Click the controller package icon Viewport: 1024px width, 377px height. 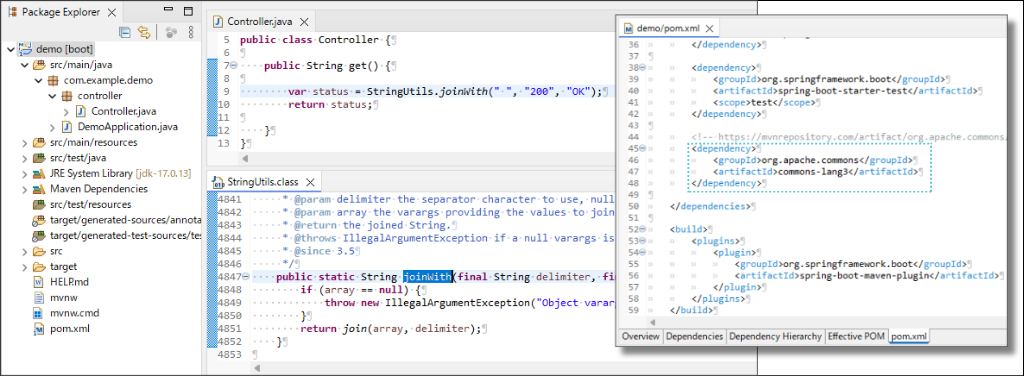tap(67, 96)
